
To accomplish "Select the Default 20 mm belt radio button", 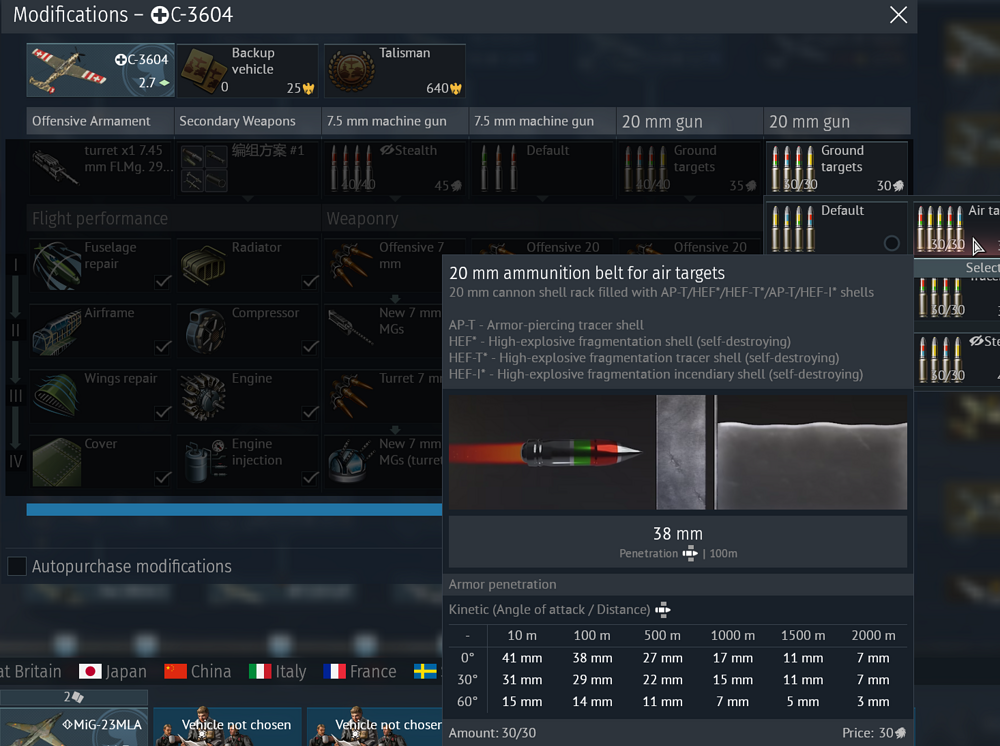I will coord(892,243).
